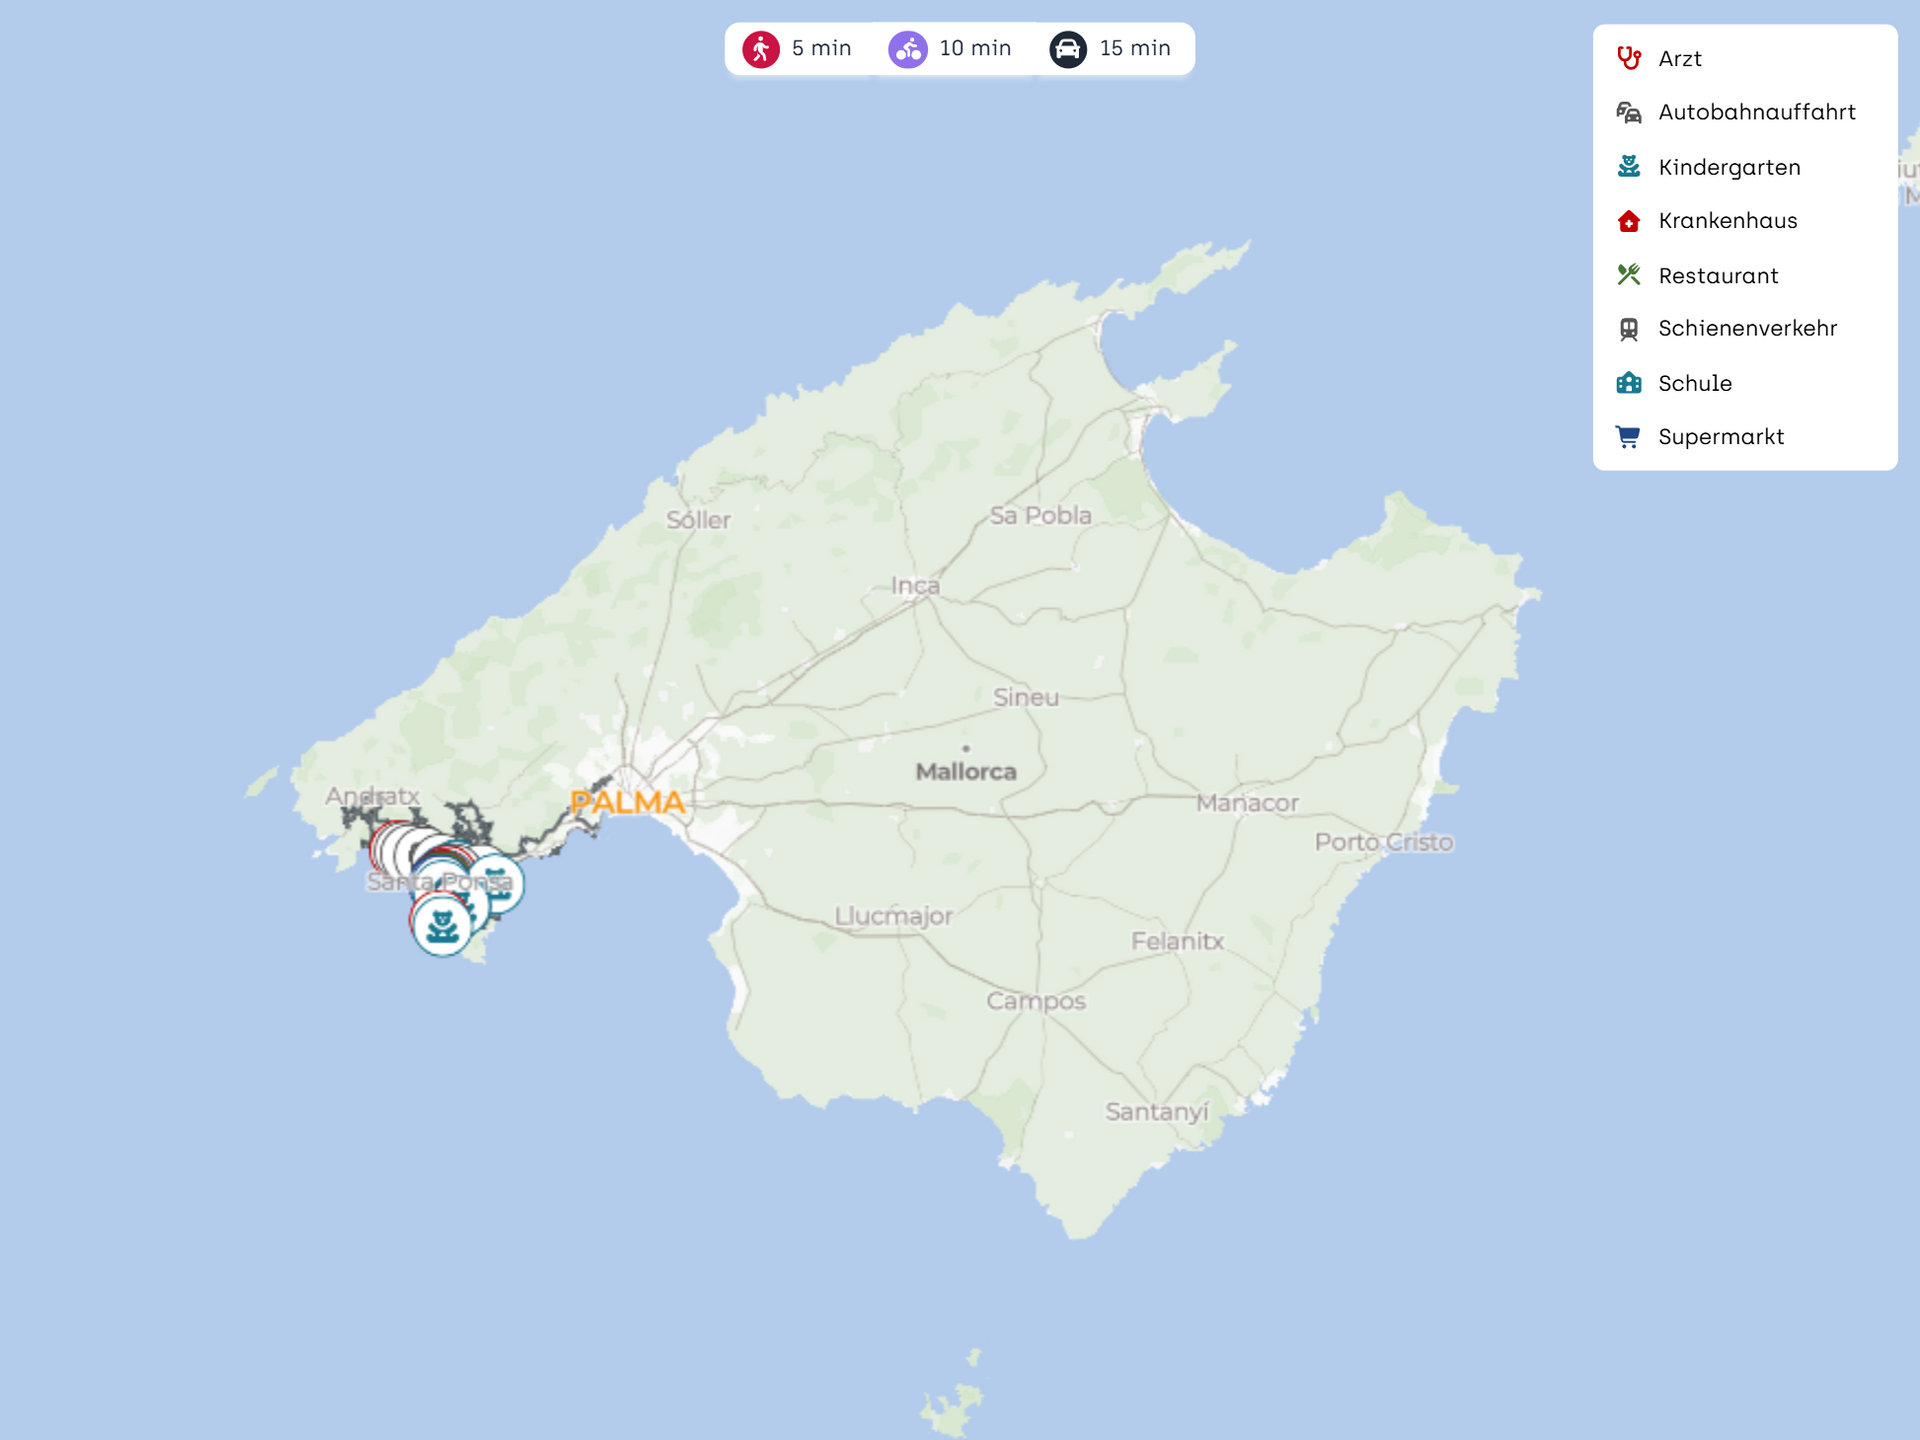This screenshot has width=1920, height=1440.
Task: Click the Supermarkt shopping cart icon
Action: (1629, 437)
